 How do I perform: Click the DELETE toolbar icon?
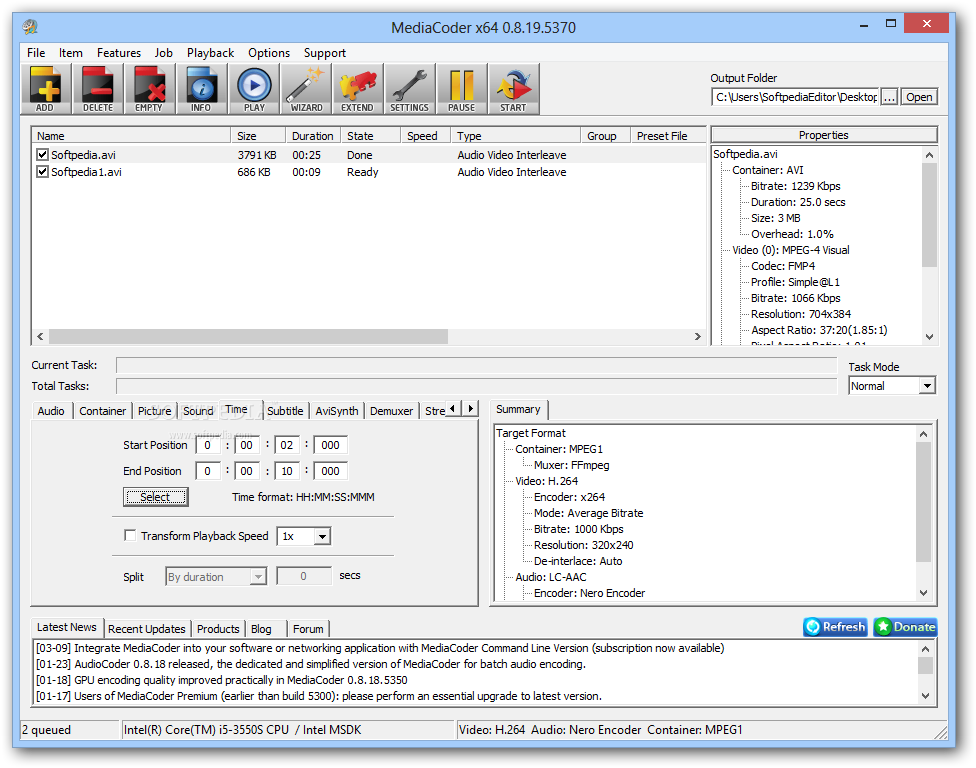pos(98,89)
